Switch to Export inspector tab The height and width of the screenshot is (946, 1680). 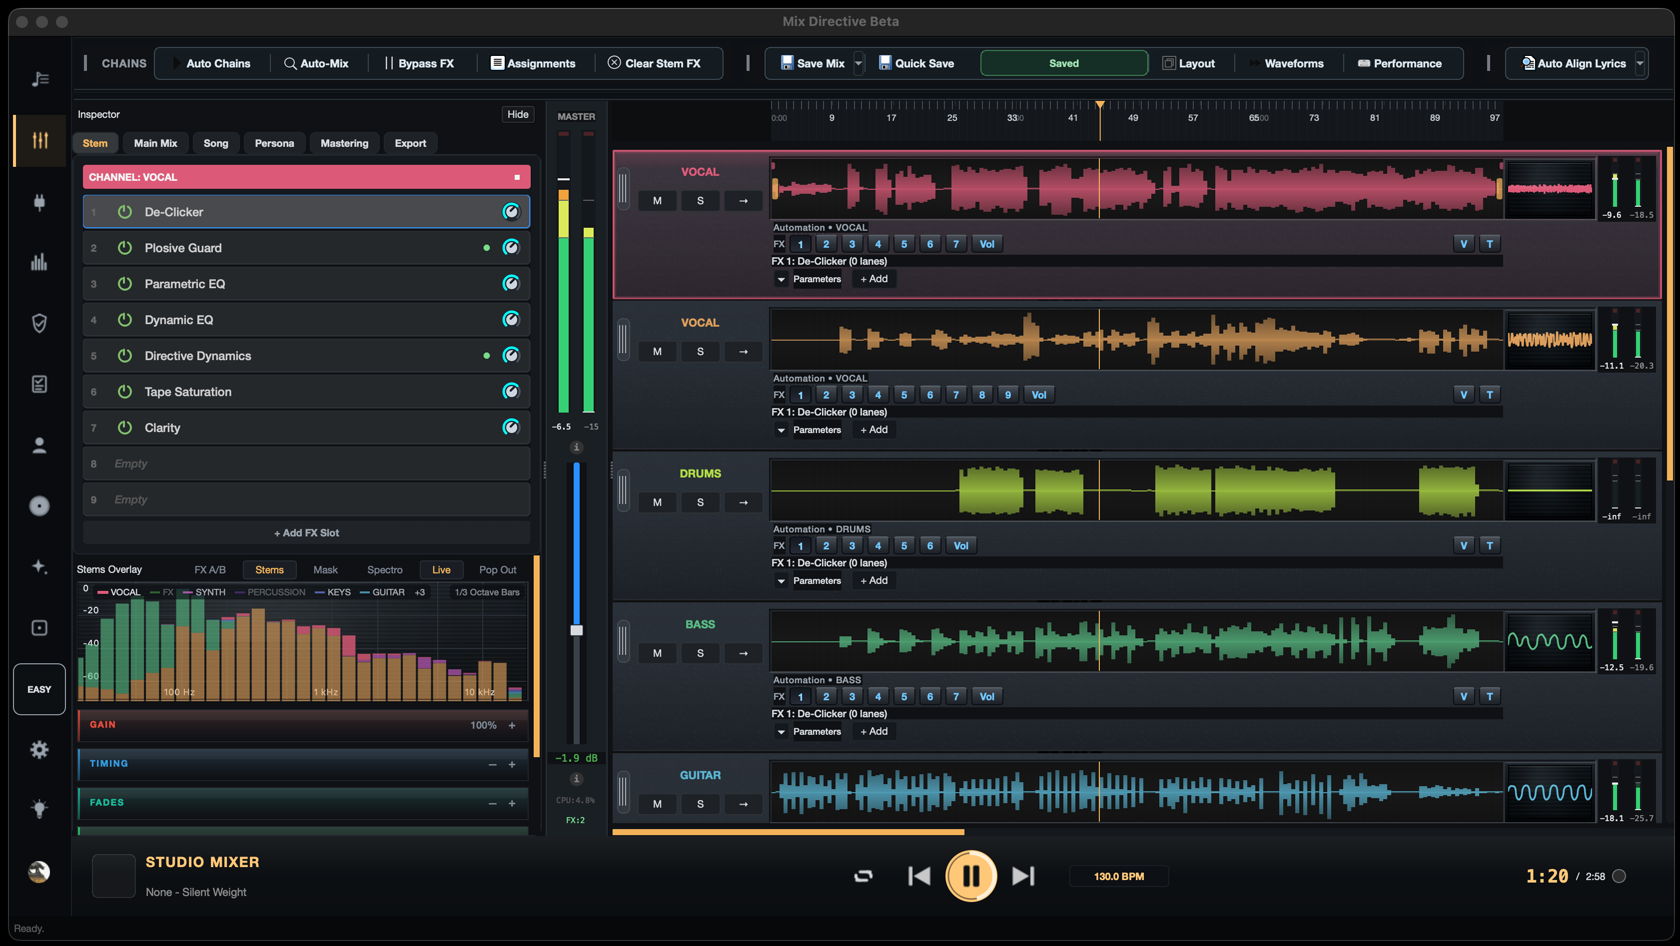(x=410, y=143)
